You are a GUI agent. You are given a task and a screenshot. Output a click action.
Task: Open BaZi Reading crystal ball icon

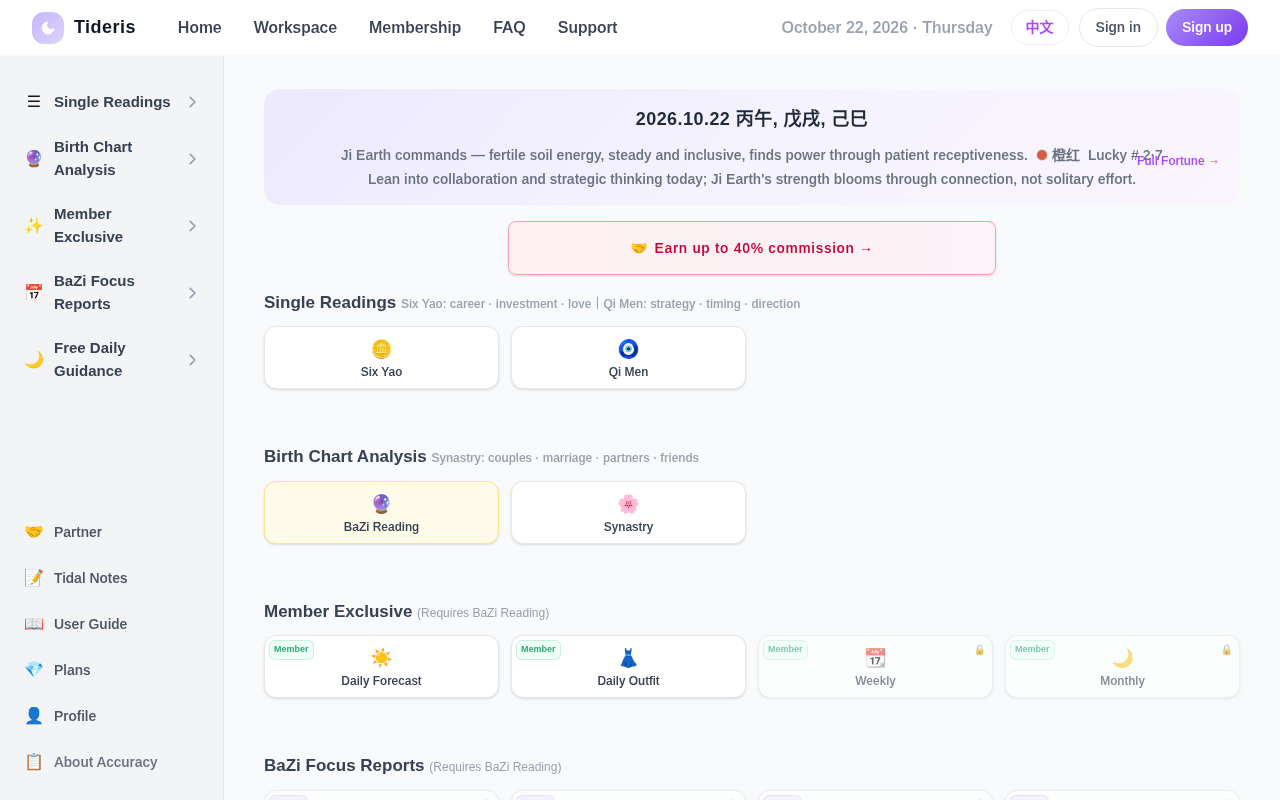tap(381, 504)
